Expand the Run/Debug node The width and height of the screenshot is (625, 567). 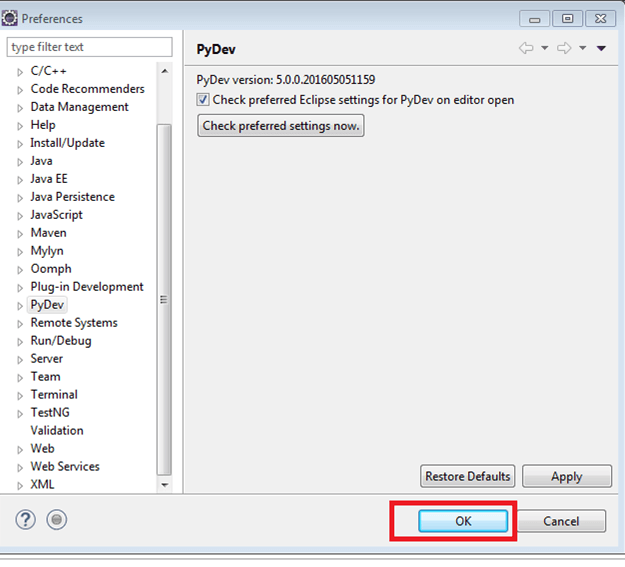point(20,342)
